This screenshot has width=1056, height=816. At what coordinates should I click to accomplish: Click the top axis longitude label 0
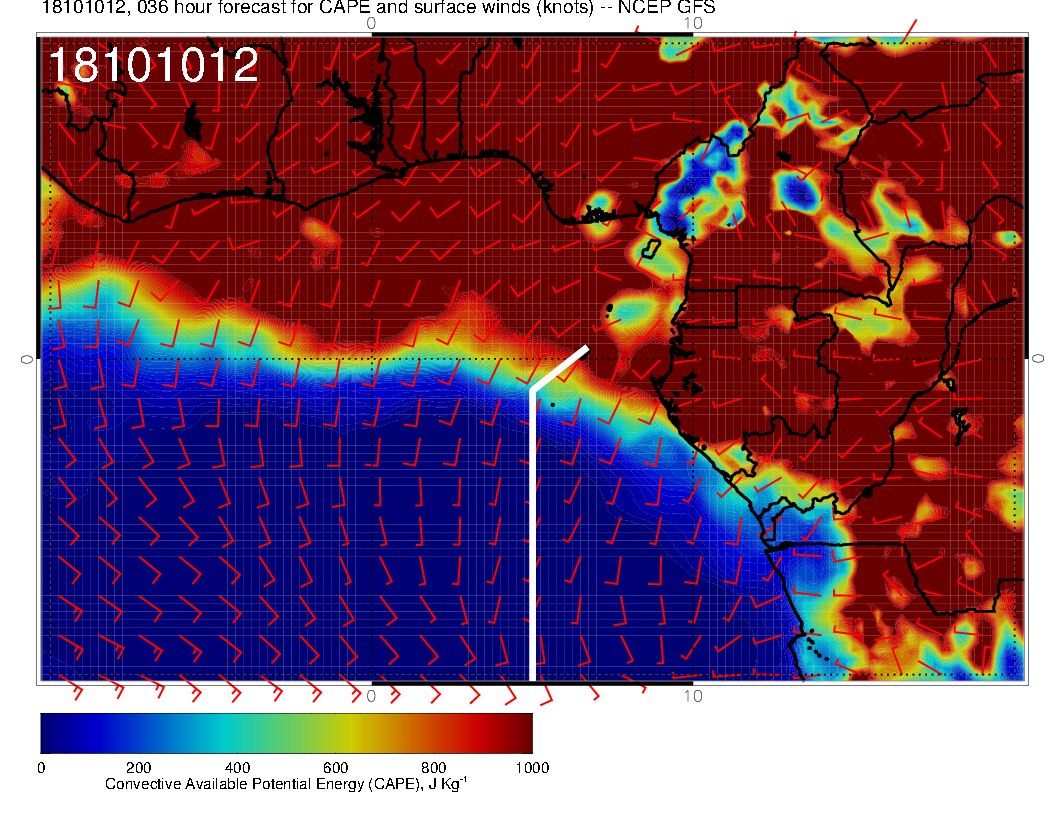371,23
